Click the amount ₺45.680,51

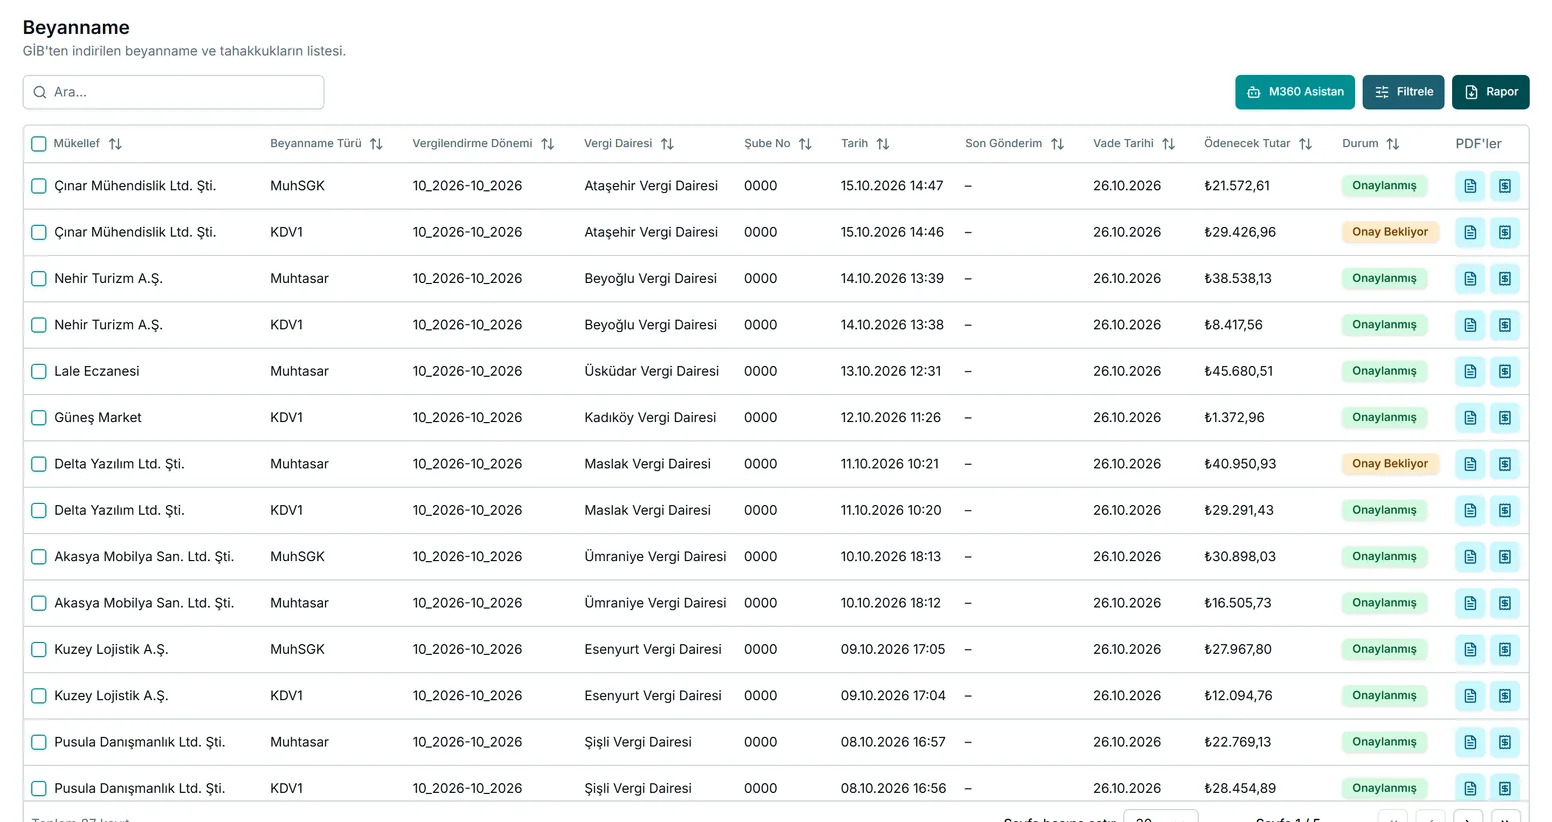click(1239, 371)
